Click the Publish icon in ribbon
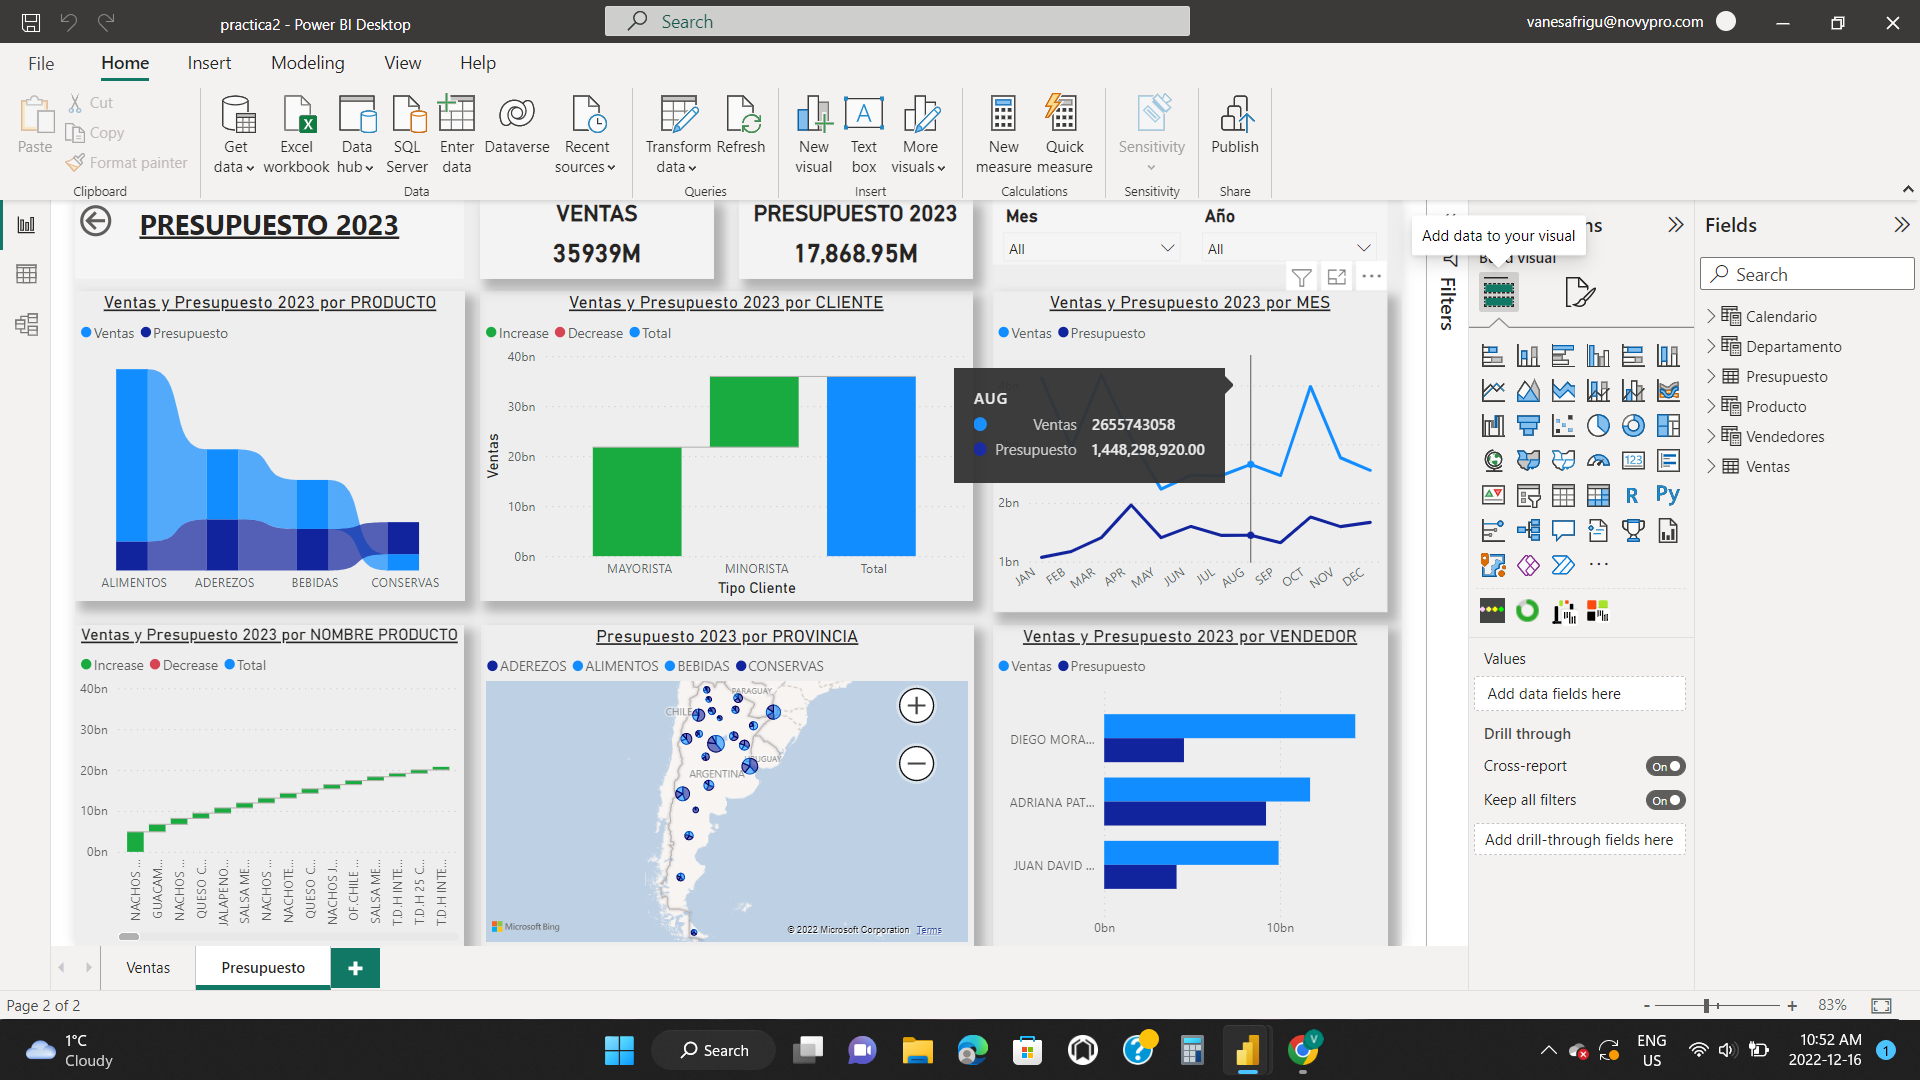1920x1080 pixels. pyautogui.click(x=1235, y=126)
